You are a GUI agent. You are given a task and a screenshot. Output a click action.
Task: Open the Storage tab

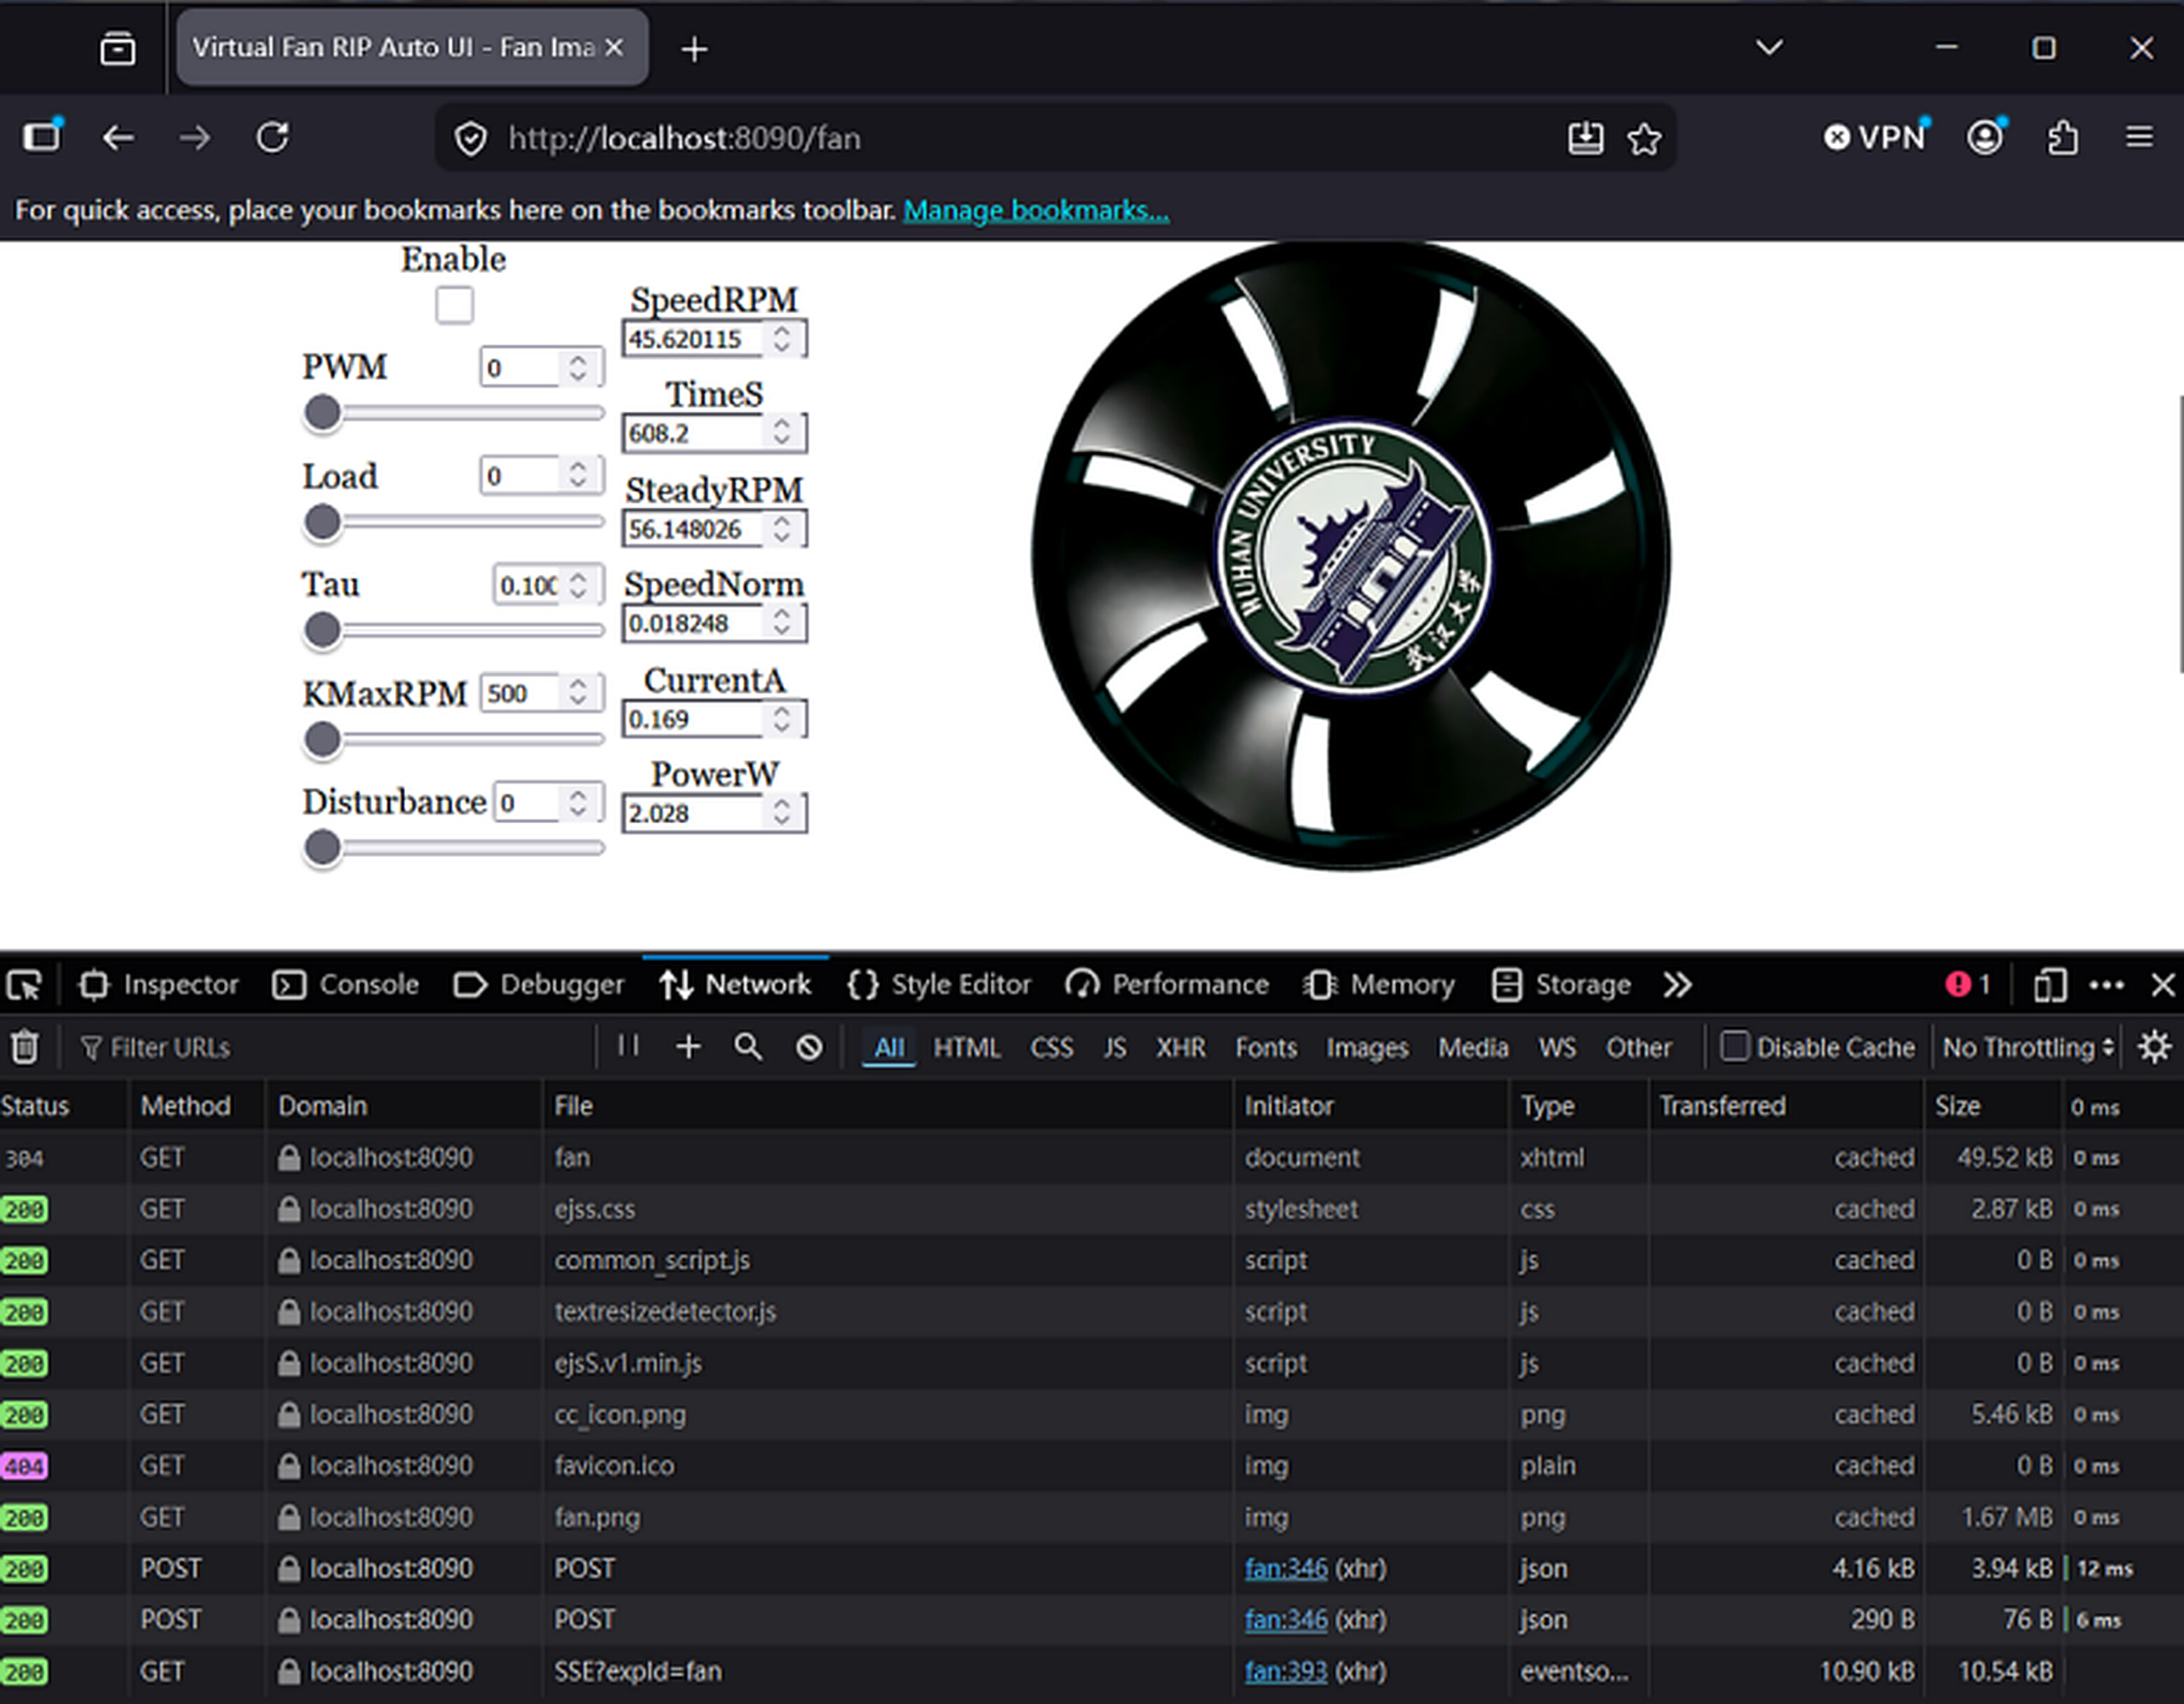click(x=1561, y=985)
